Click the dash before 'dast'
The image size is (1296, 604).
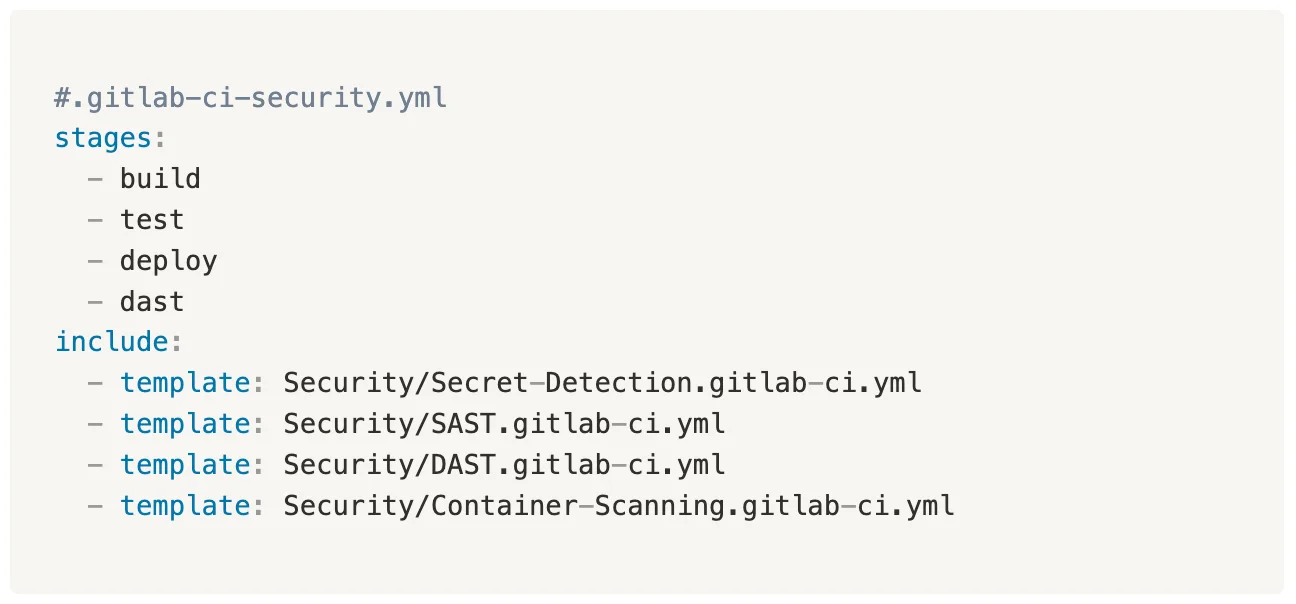tap(95, 302)
